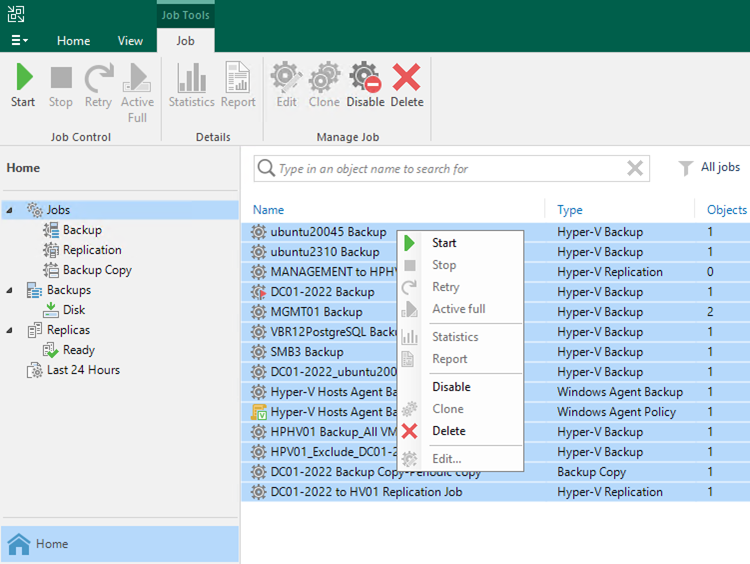Choose Delete in the context menu
Image resolution: width=750 pixels, height=564 pixels.
coord(448,431)
